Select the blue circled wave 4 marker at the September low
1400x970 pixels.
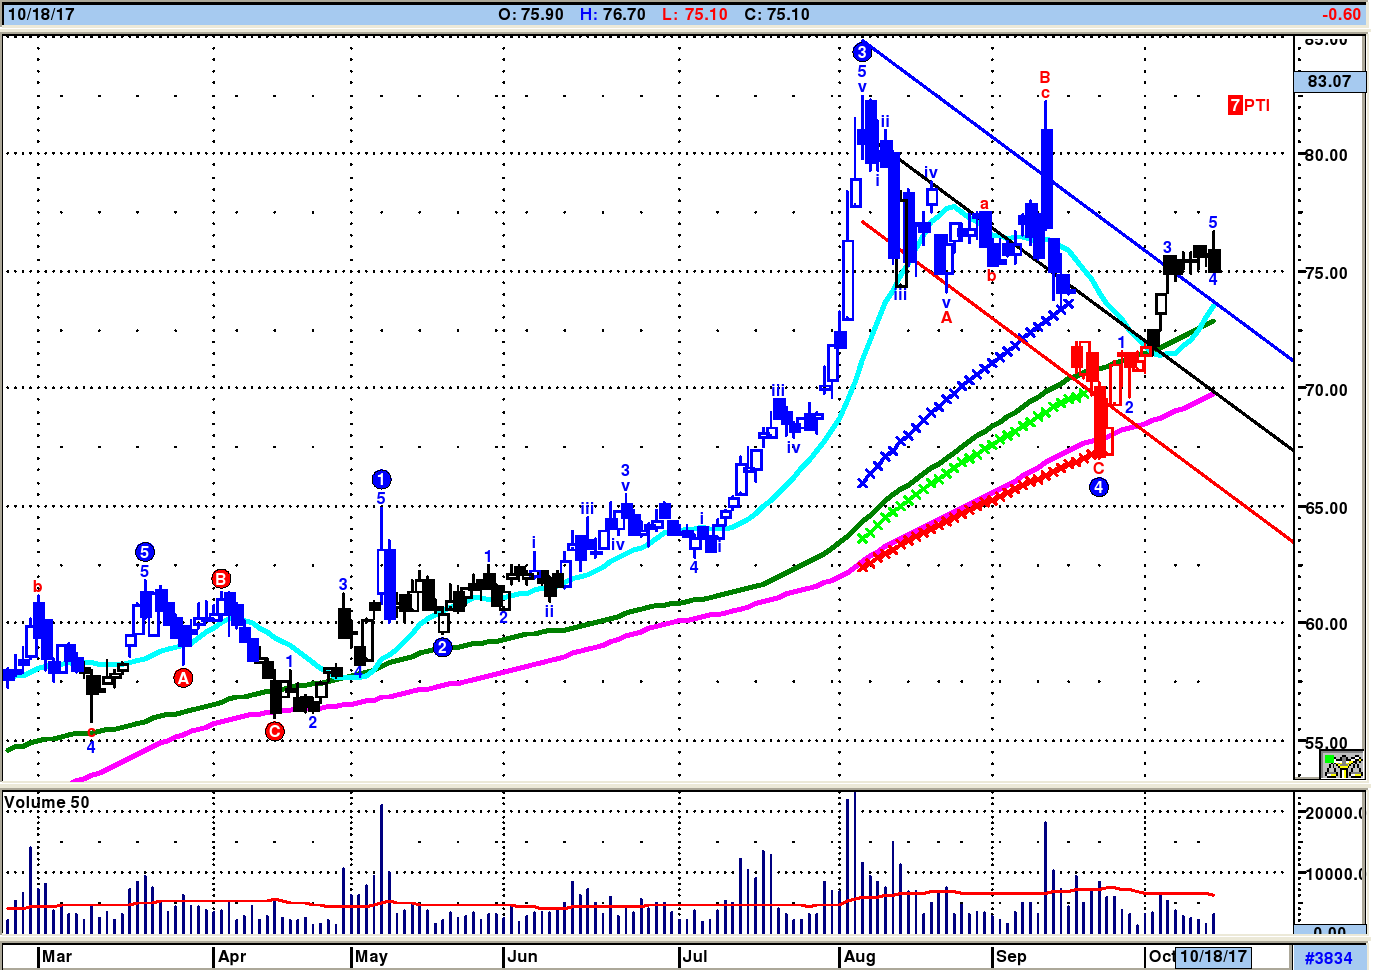click(x=1098, y=487)
